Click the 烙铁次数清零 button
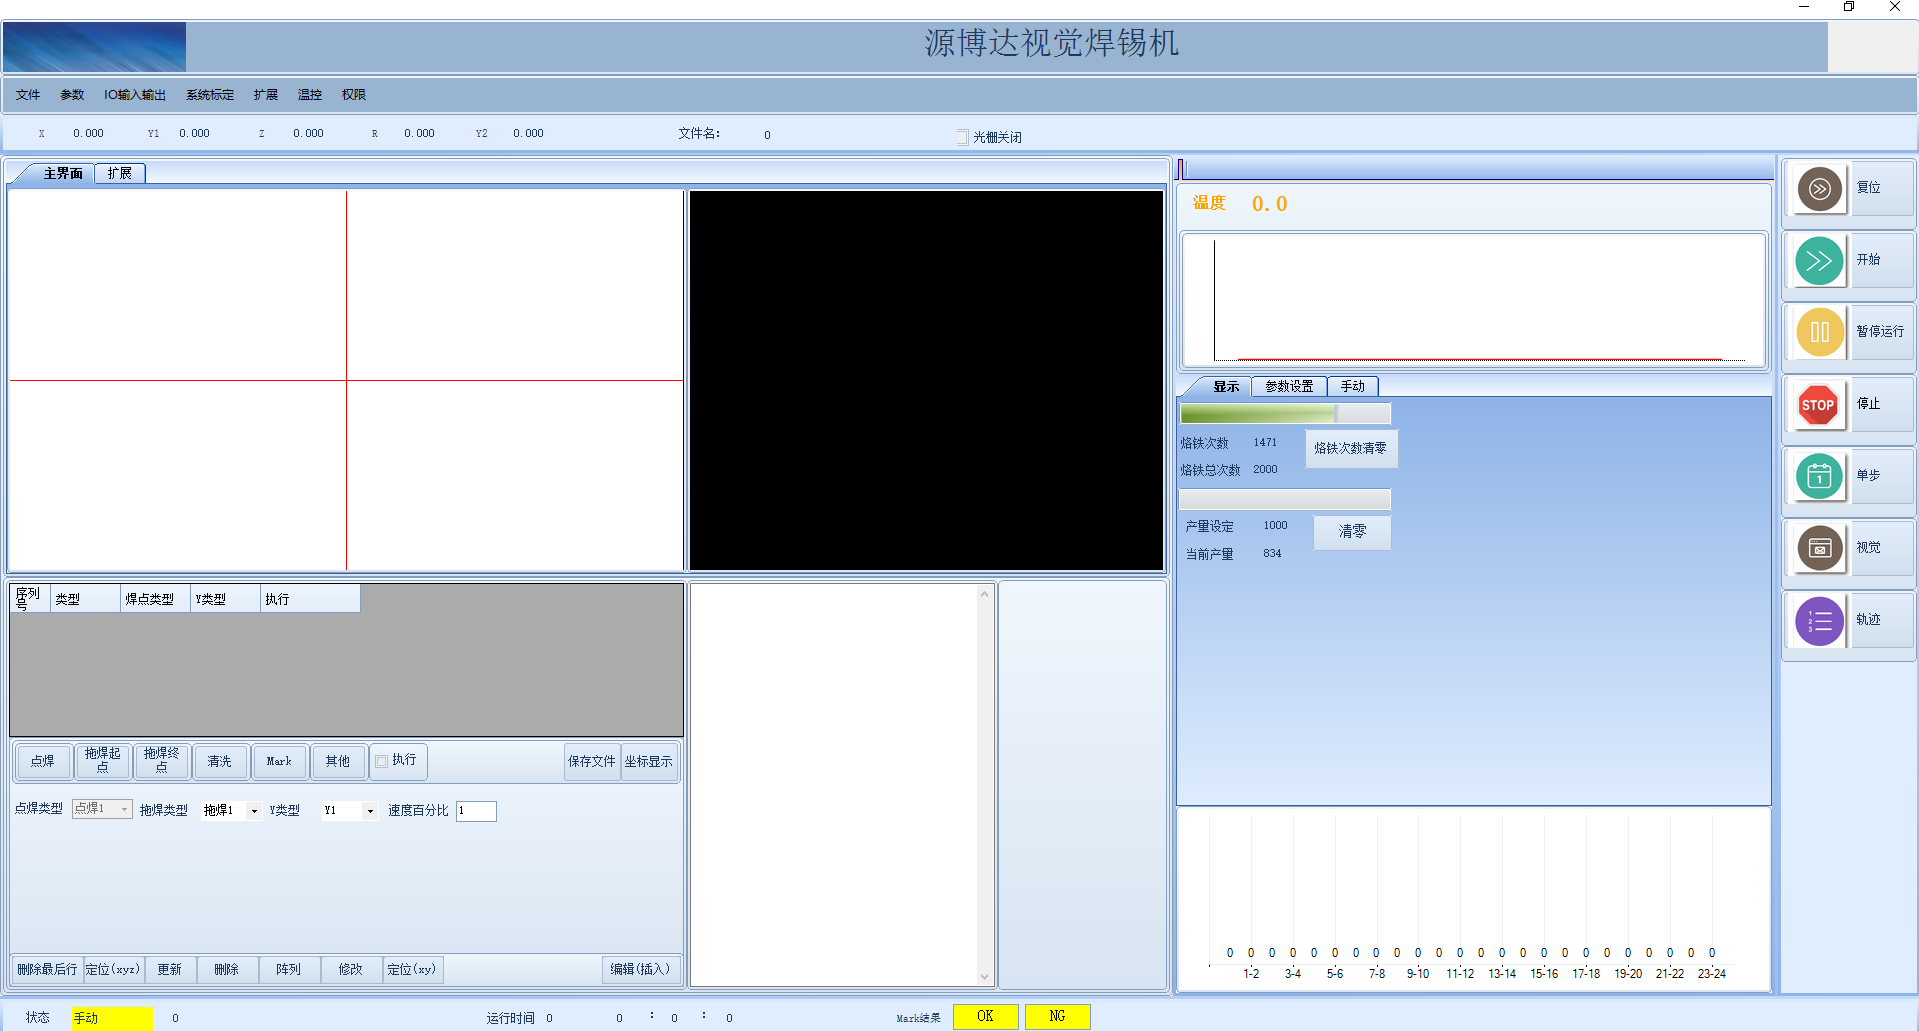This screenshot has height=1031, width=1919. 1351,448
